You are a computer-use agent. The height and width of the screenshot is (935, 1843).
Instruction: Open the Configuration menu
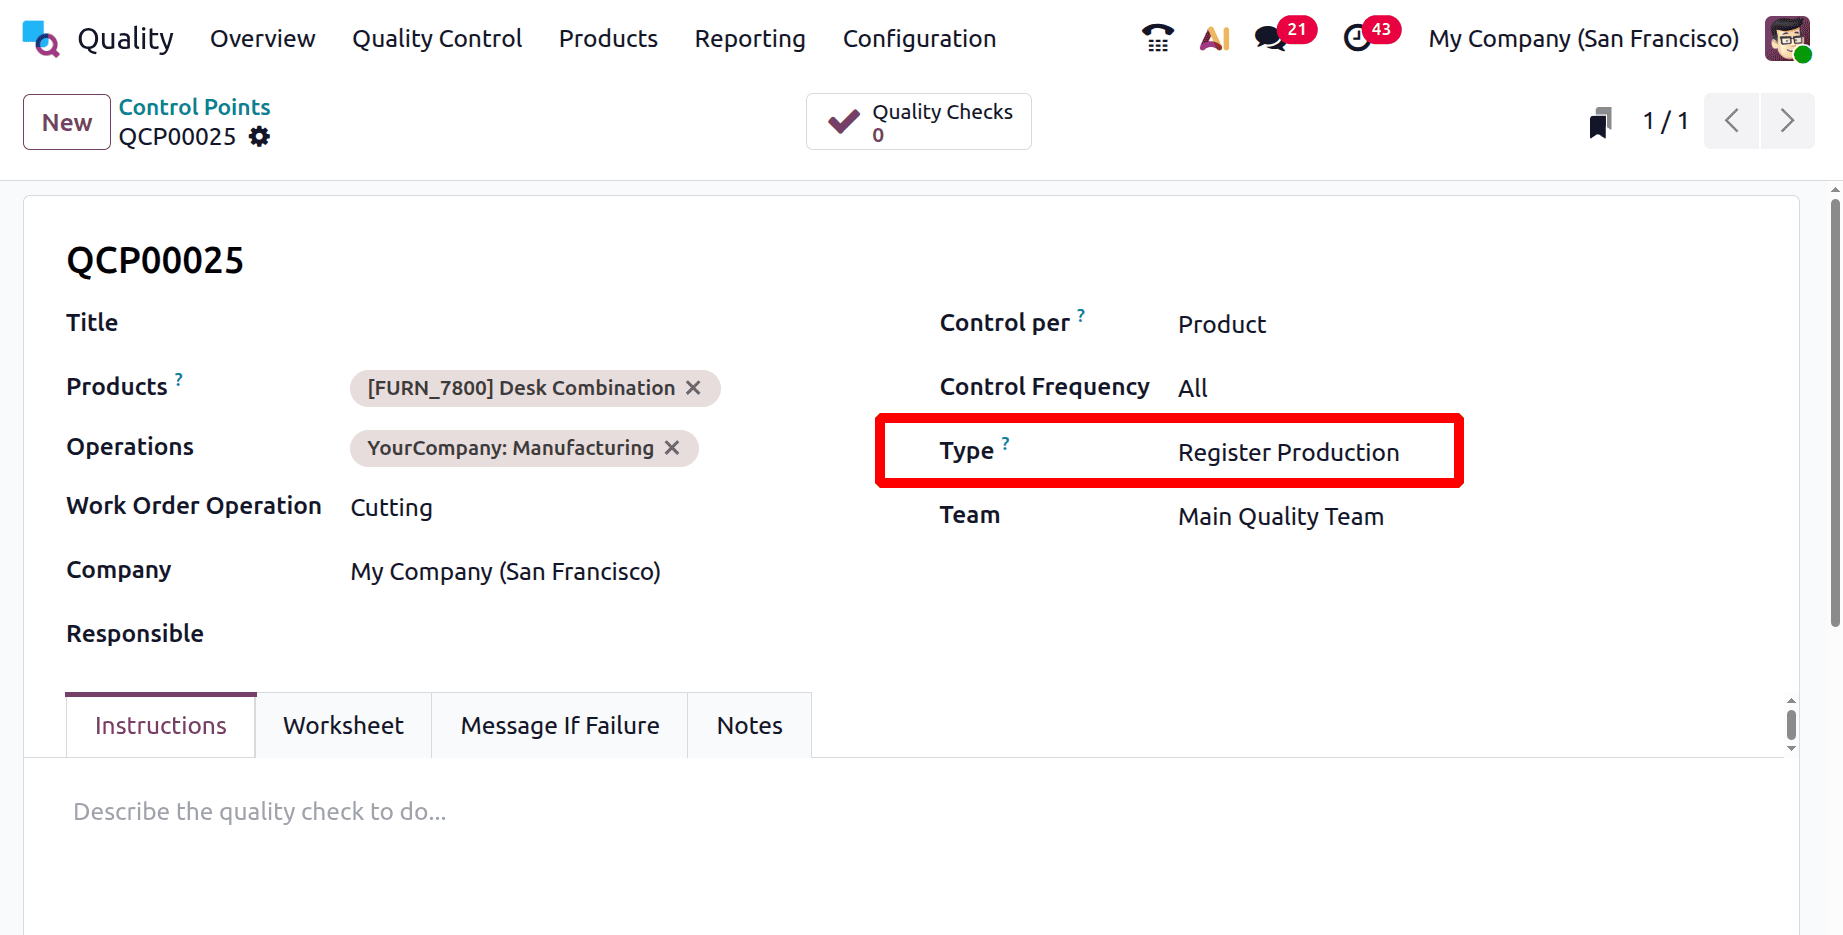tap(919, 38)
